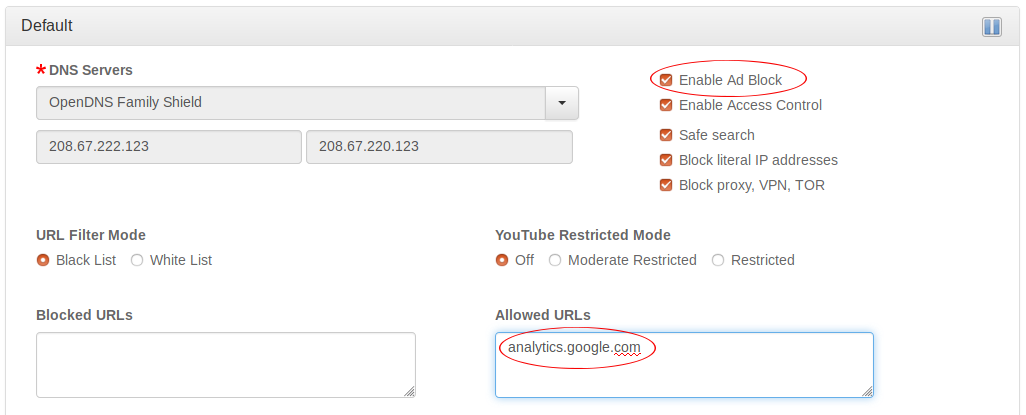
Task: Click inside the Blocked URLs text area
Action: 225,365
